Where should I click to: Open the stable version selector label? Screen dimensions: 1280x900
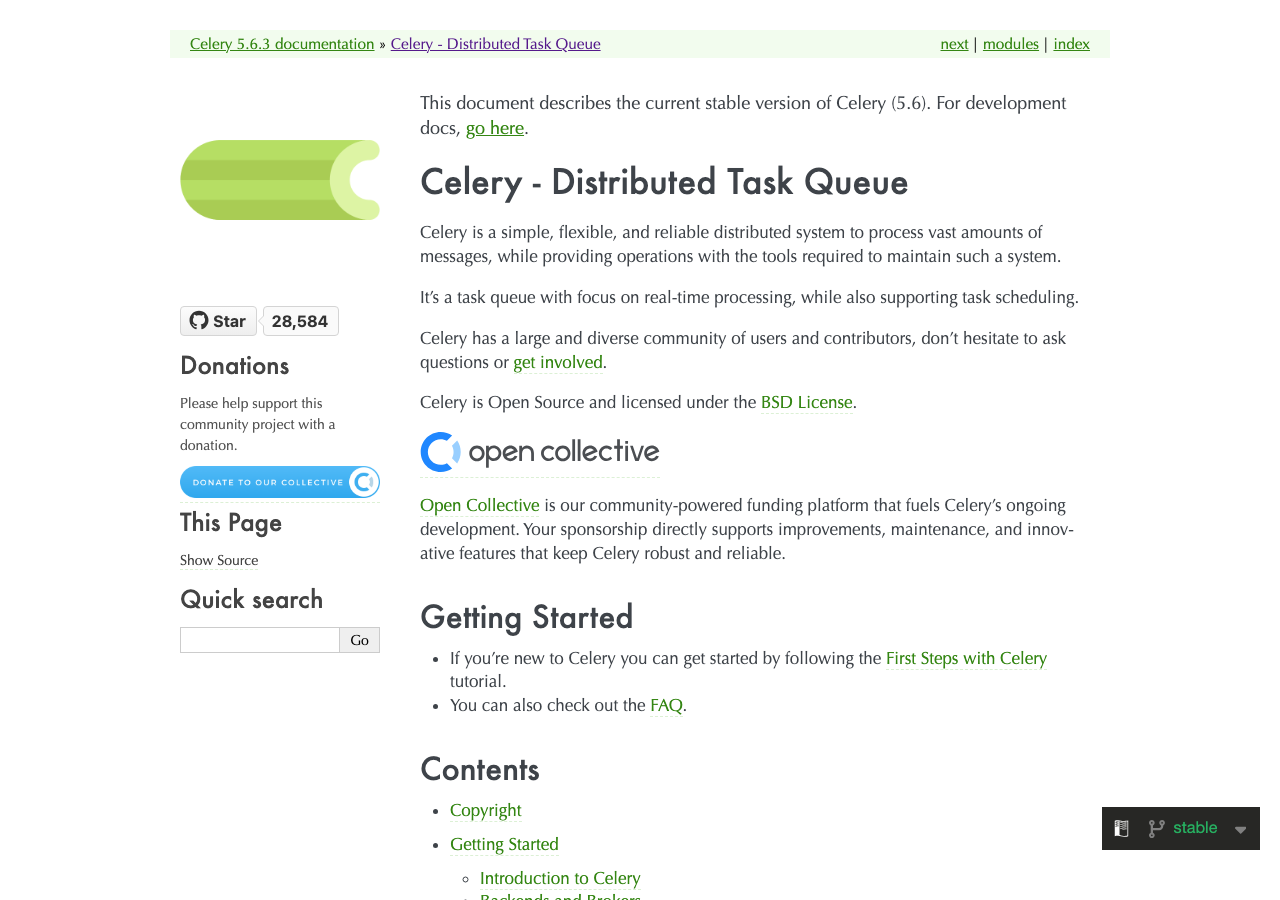tap(1195, 828)
